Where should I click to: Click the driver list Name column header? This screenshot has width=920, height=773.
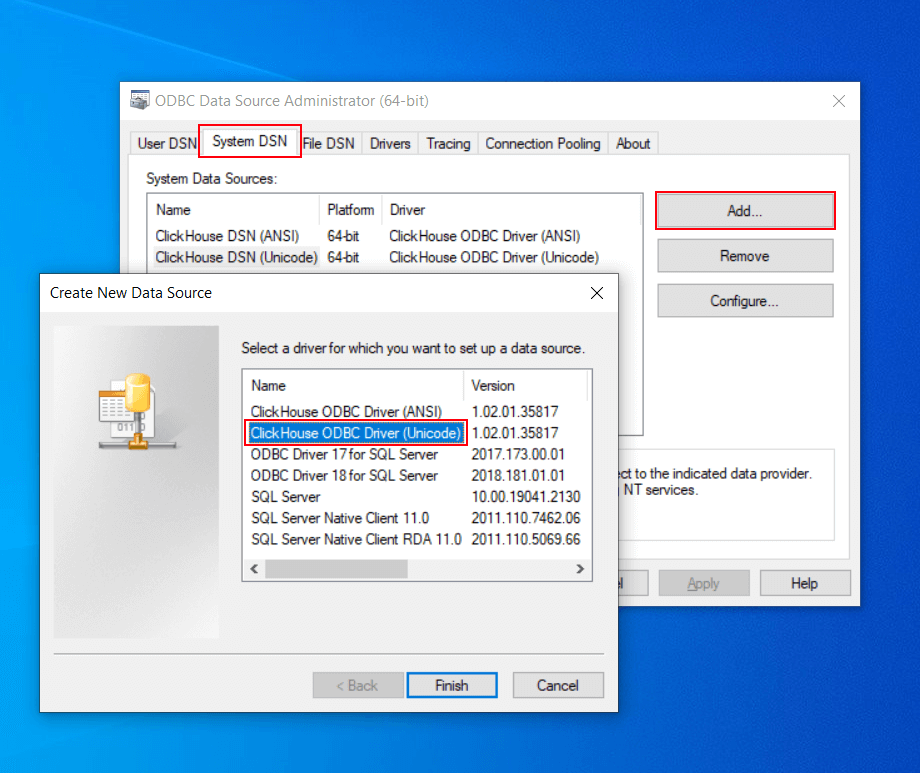coord(354,386)
